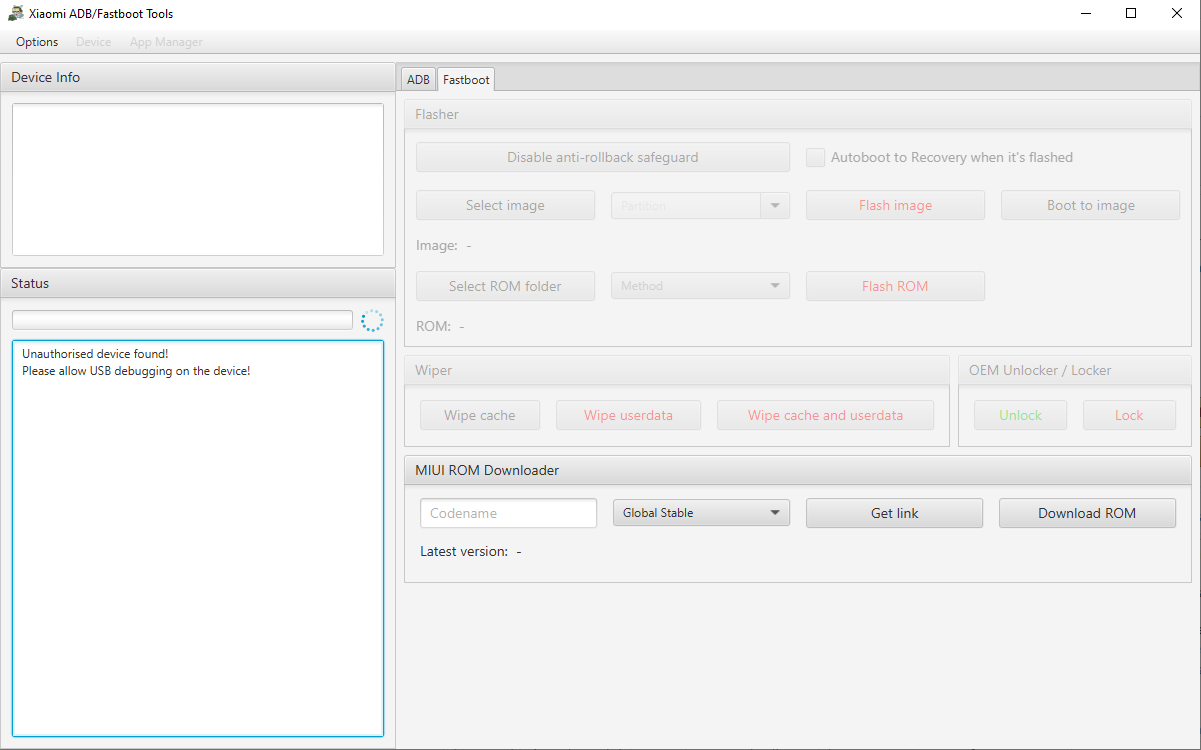
Task: Enable Autoboot to Recovery checkbox
Action: pyautogui.click(x=816, y=157)
